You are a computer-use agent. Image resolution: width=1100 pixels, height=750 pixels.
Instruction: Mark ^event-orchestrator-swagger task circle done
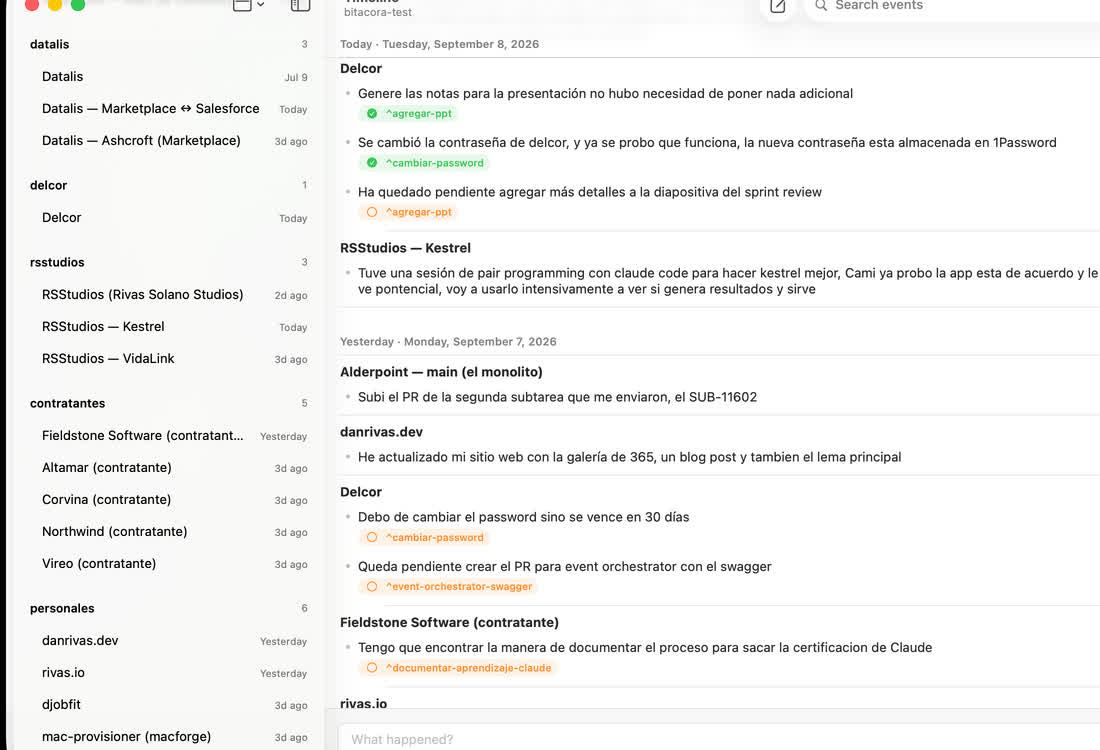tap(372, 587)
